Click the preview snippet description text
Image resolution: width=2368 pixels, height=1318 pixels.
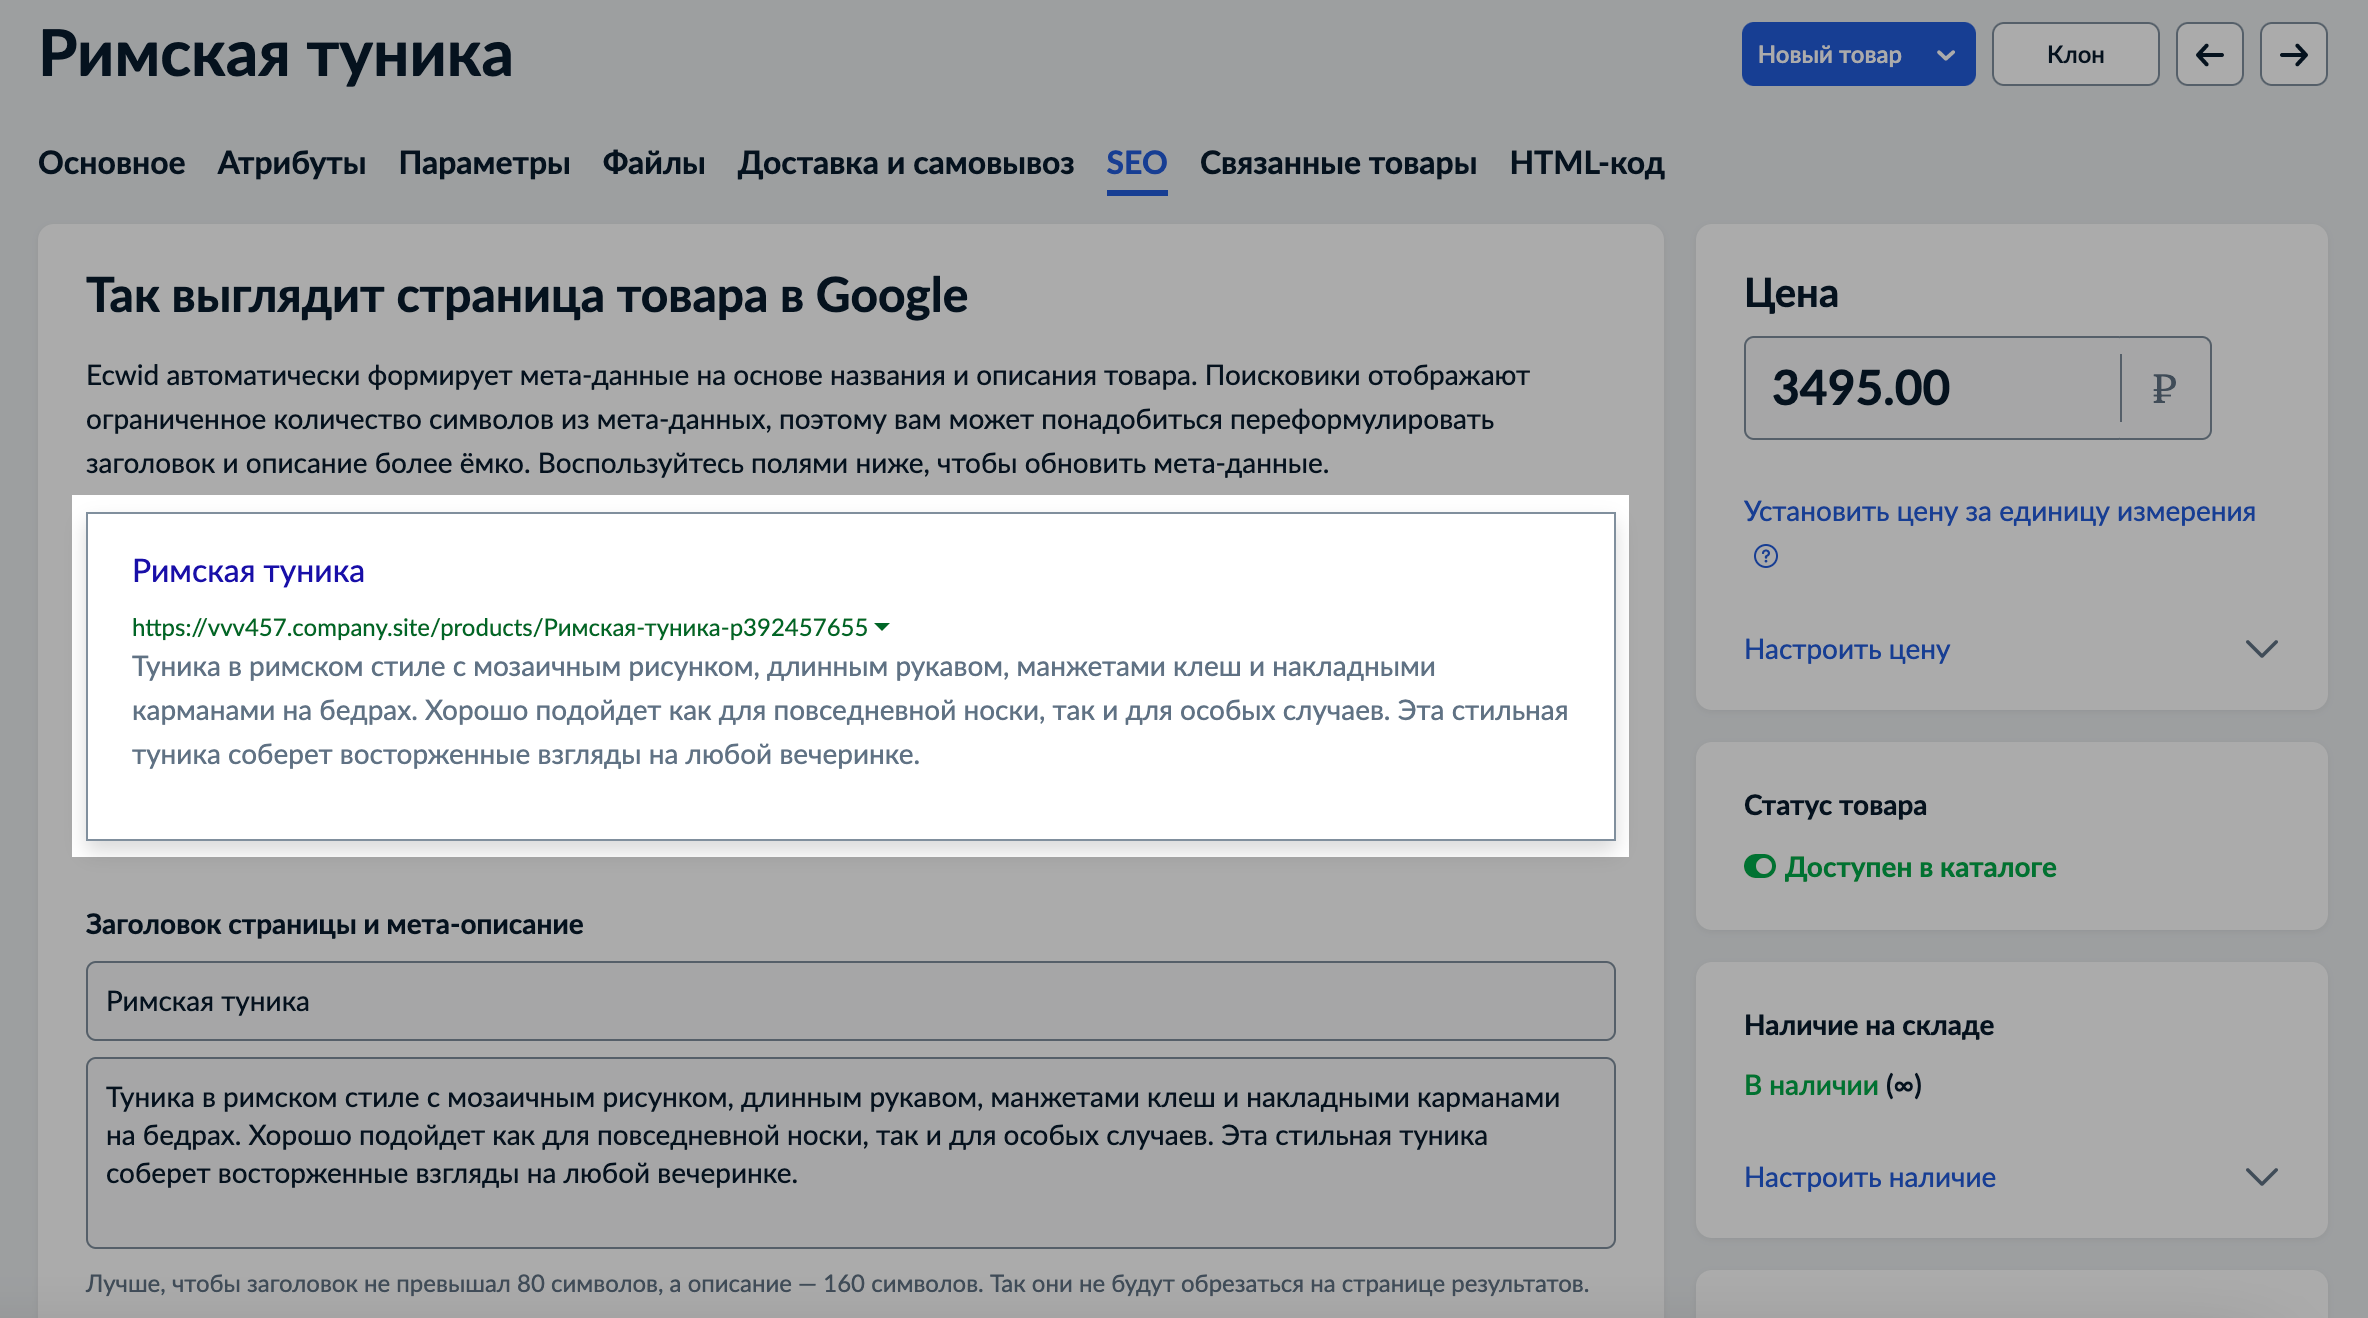pos(850,711)
